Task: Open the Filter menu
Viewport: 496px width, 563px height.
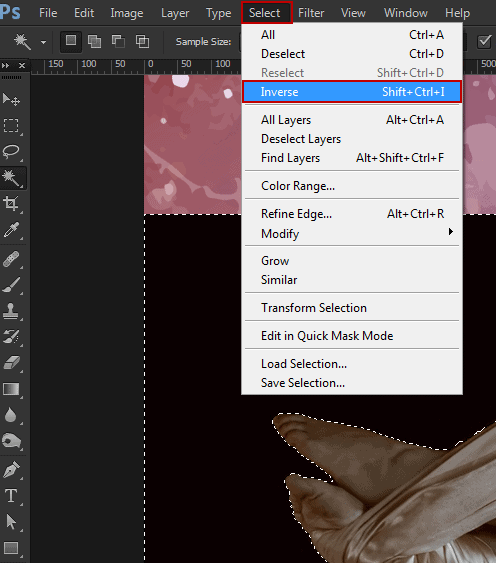Action: coord(311,13)
